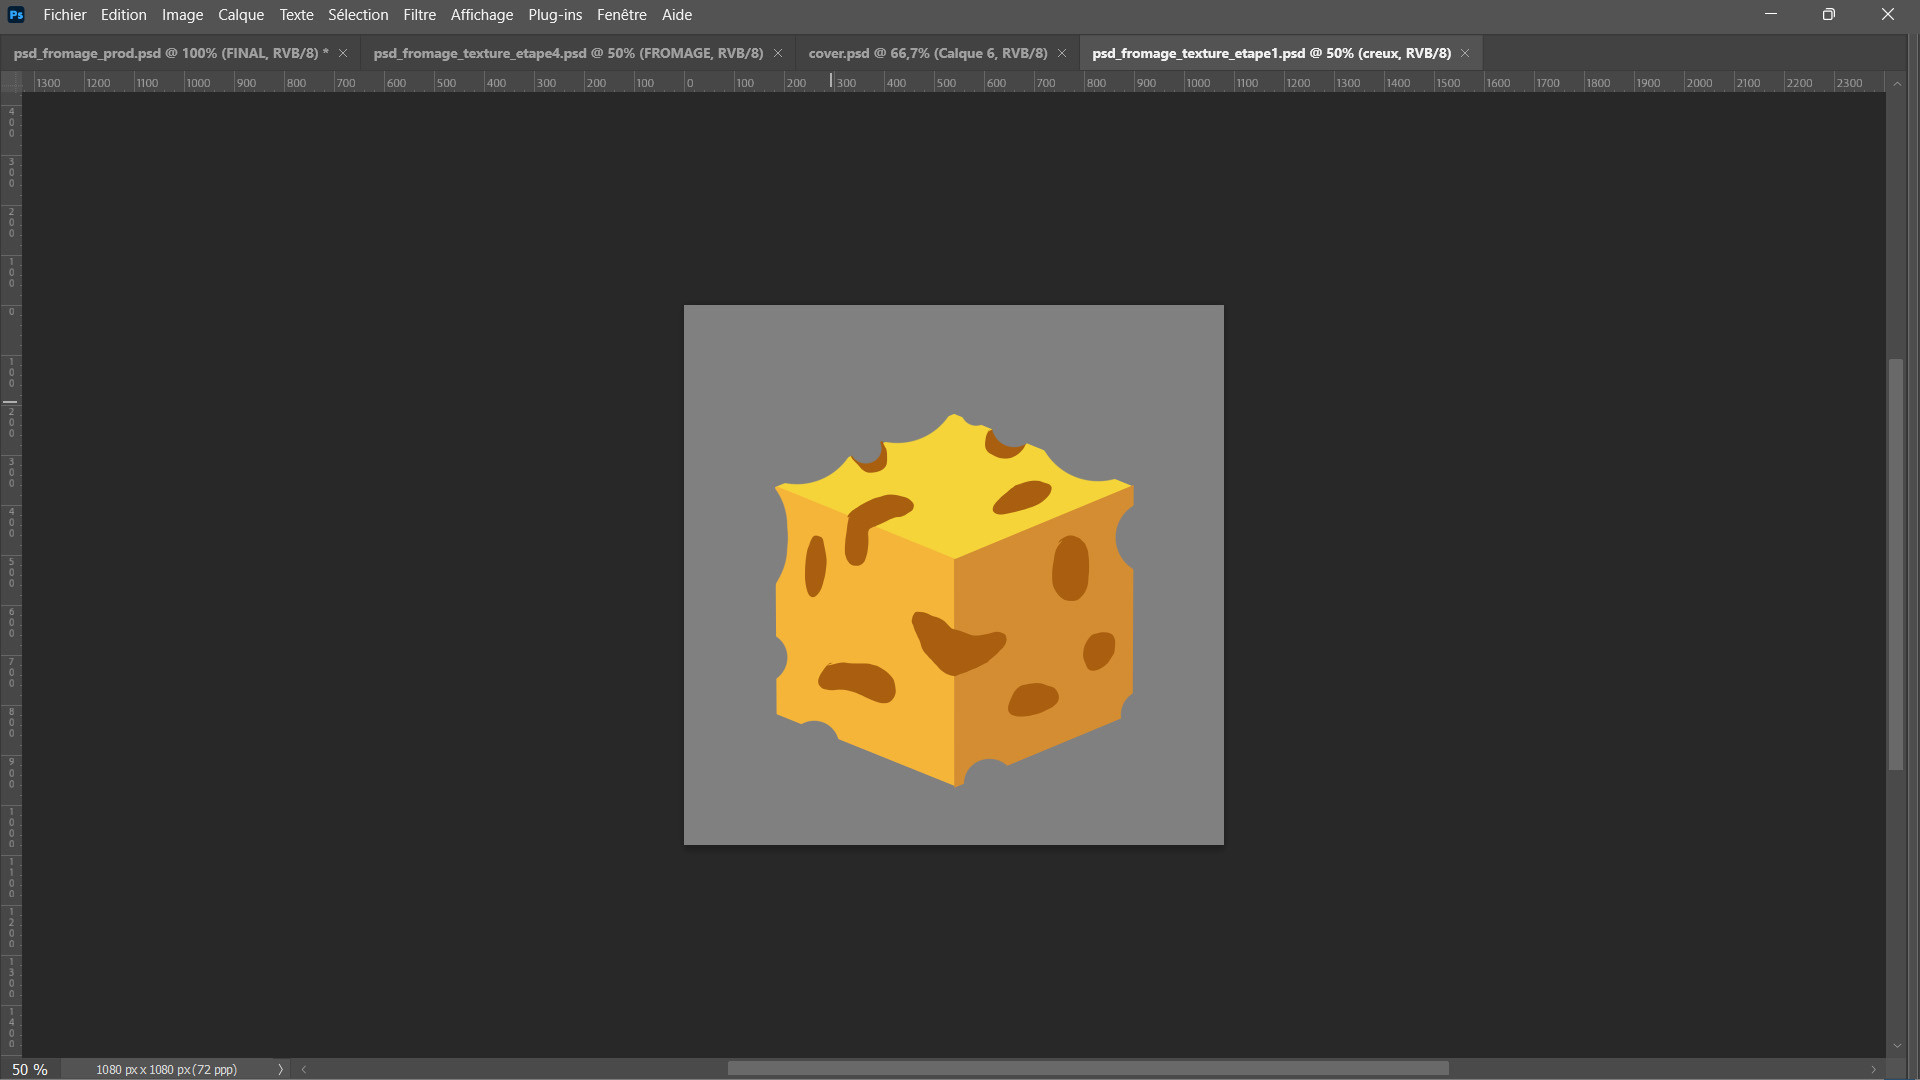The height and width of the screenshot is (1080, 1920).
Task: Expand the status bar info chevron
Action: (x=280, y=1069)
